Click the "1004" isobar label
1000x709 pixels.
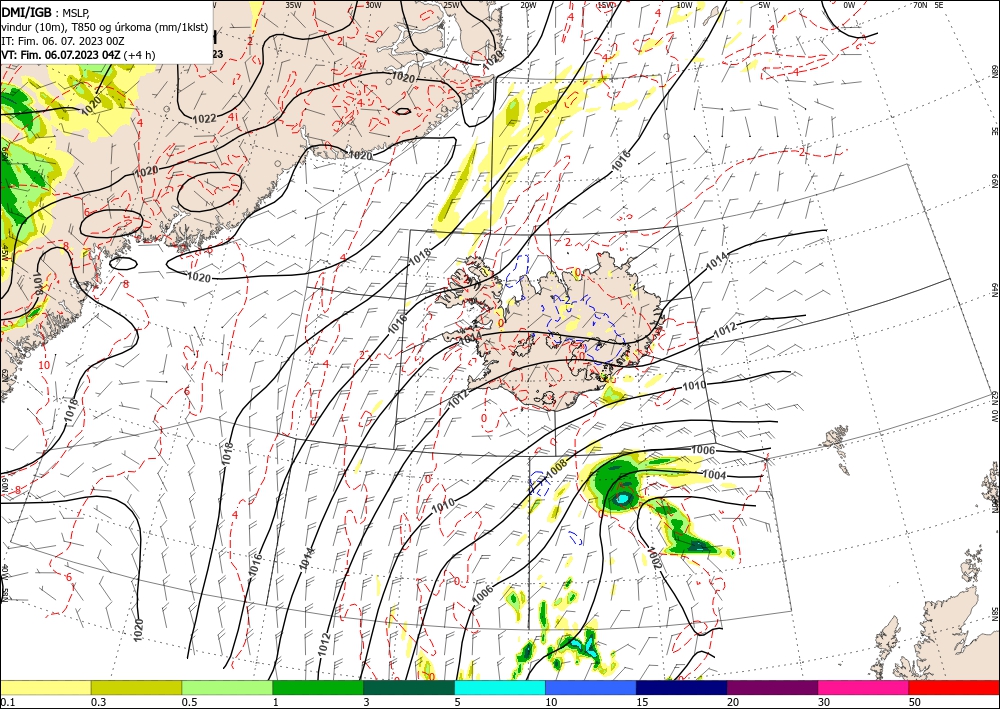tap(714, 475)
